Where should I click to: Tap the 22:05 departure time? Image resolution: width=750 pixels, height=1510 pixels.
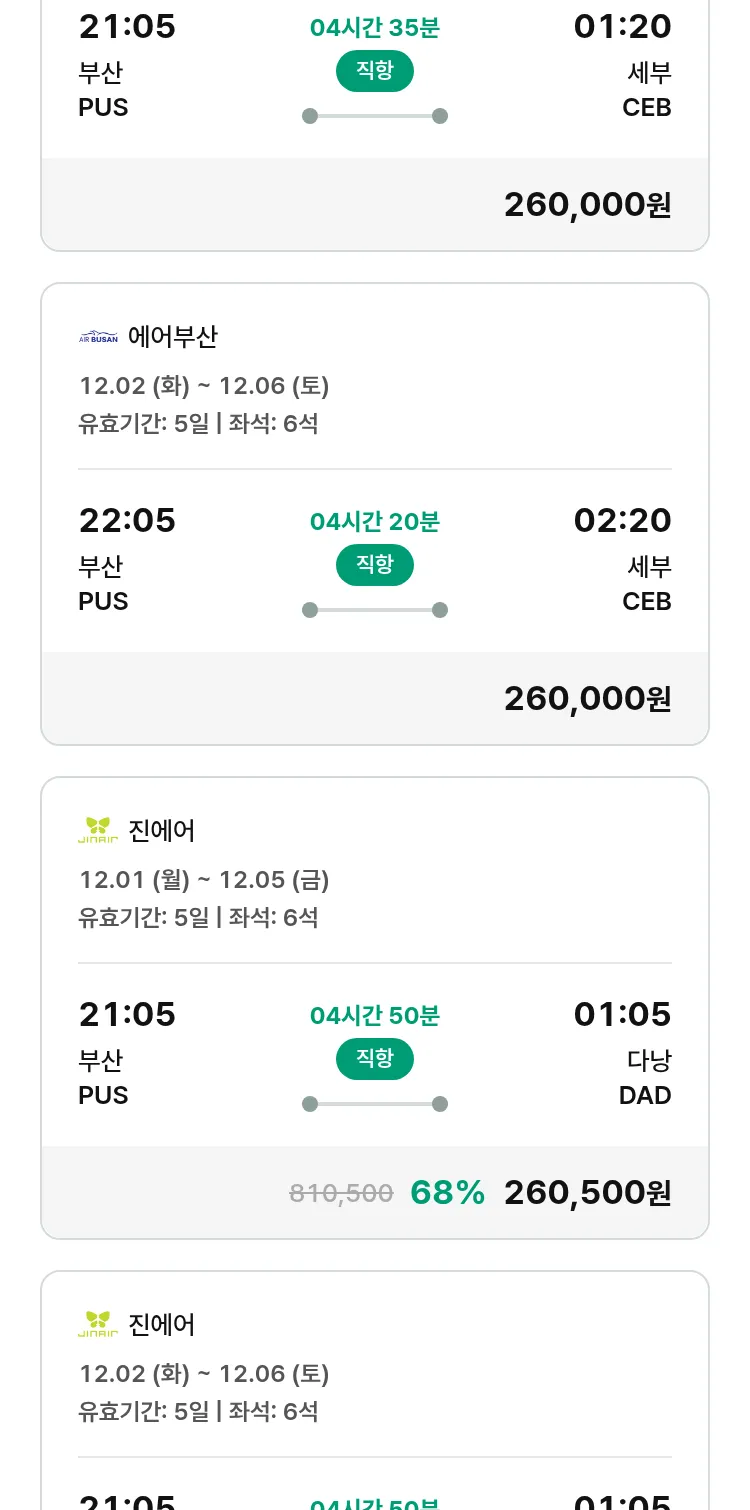pyautogui.click(x=127, y=520)
